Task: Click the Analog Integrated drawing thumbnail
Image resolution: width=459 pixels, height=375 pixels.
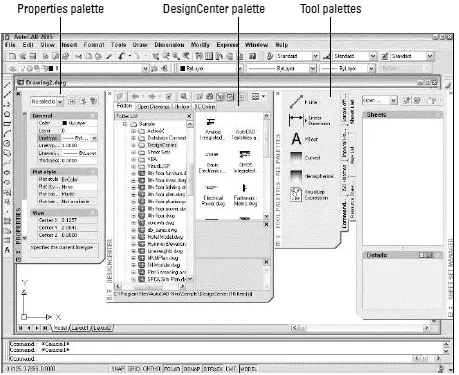Action: (212, 129)
